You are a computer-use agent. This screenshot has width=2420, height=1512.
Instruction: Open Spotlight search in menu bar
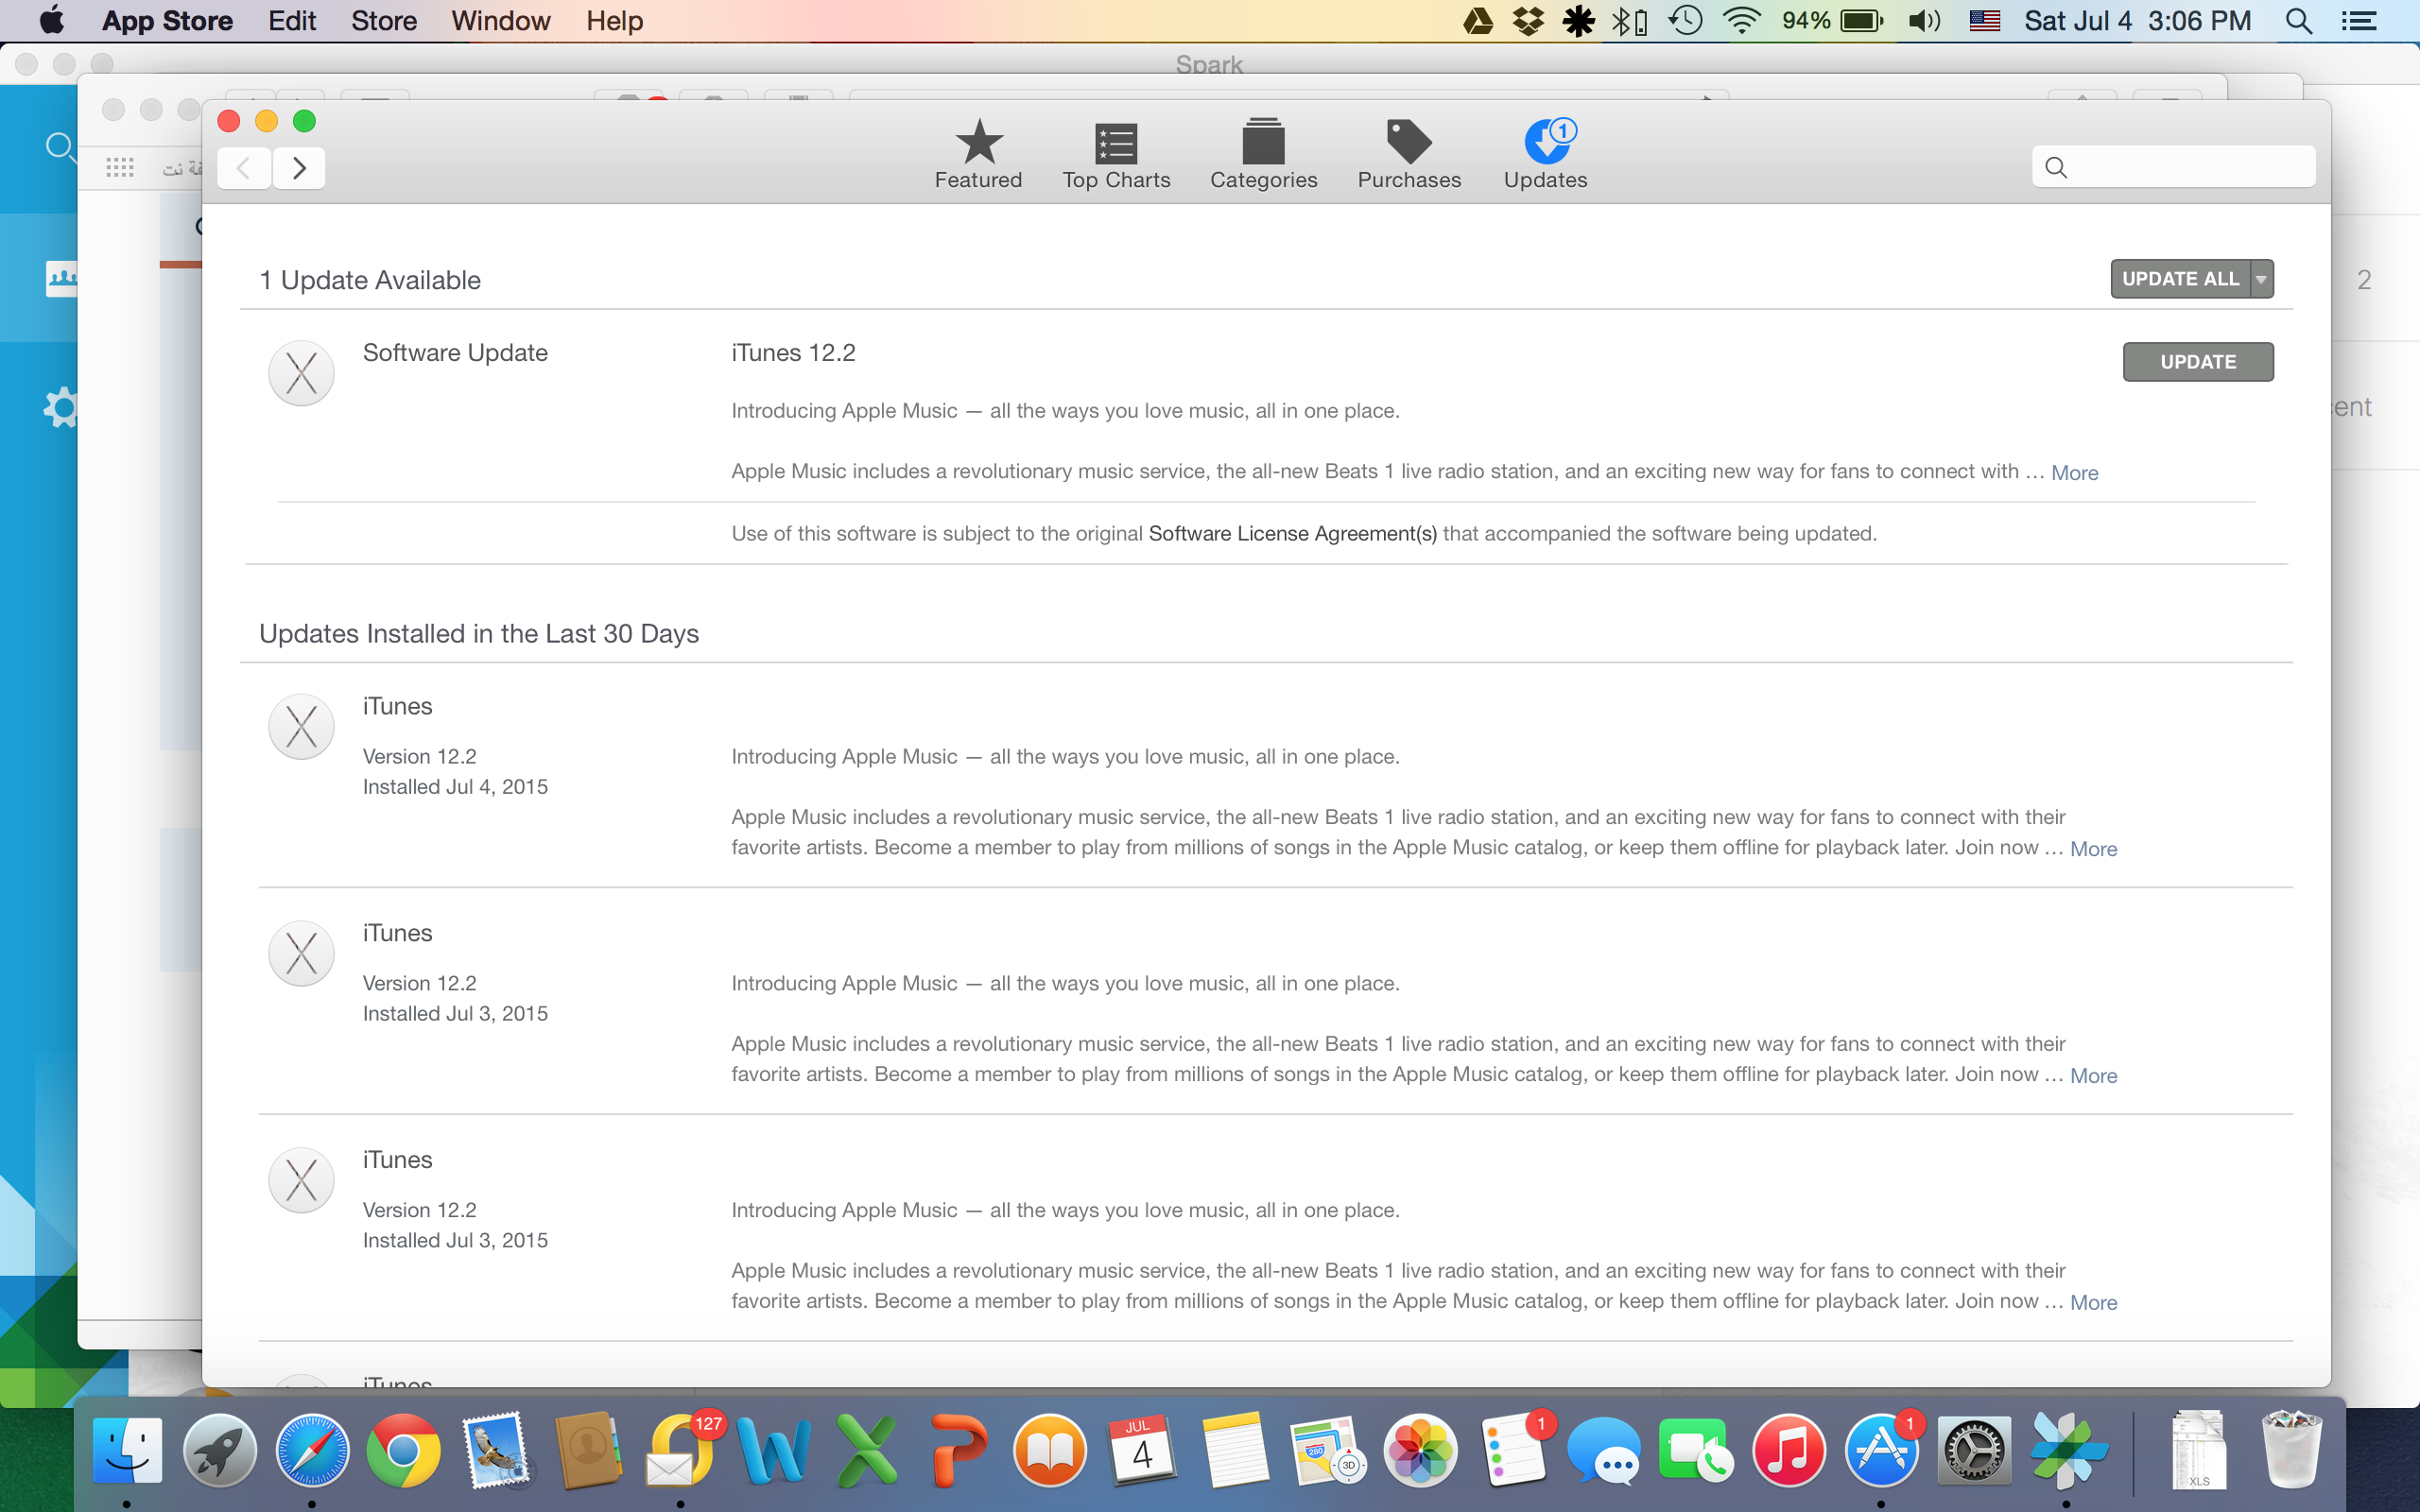click(x=2298, y=21)
